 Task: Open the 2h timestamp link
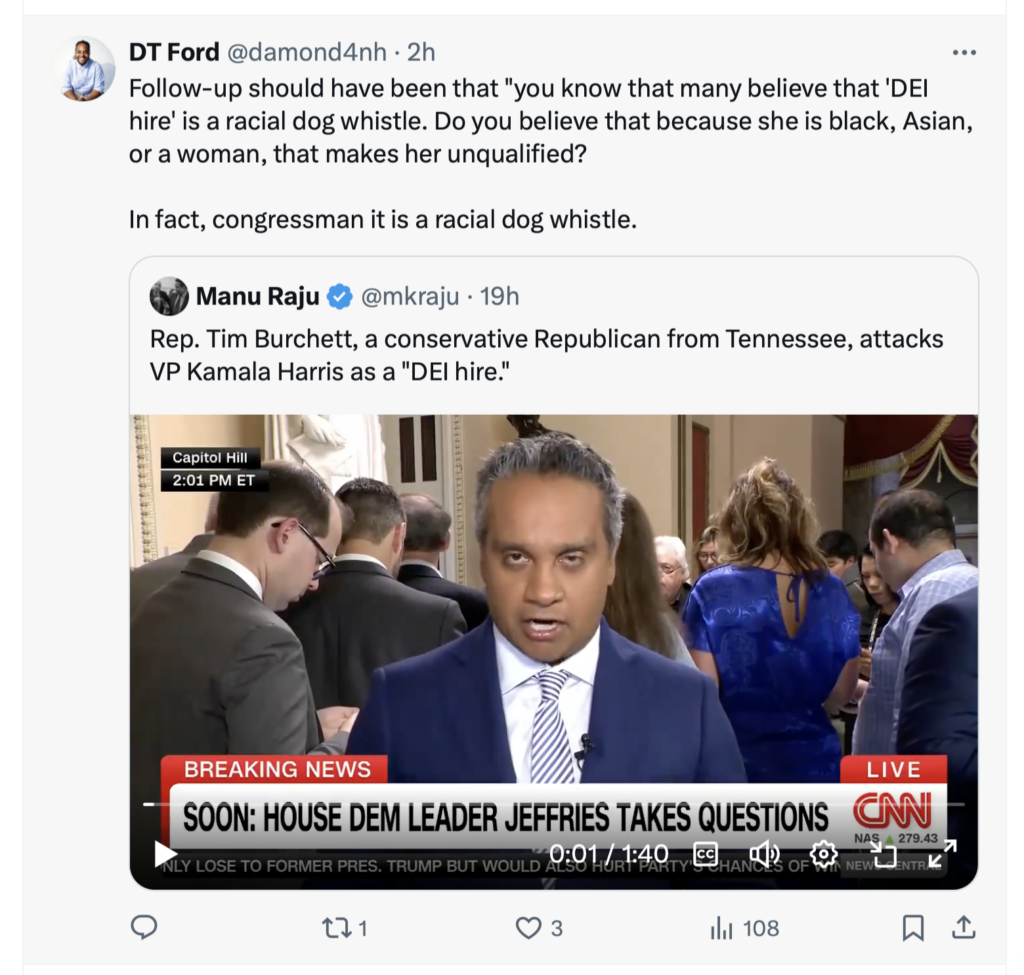[421, 52]
